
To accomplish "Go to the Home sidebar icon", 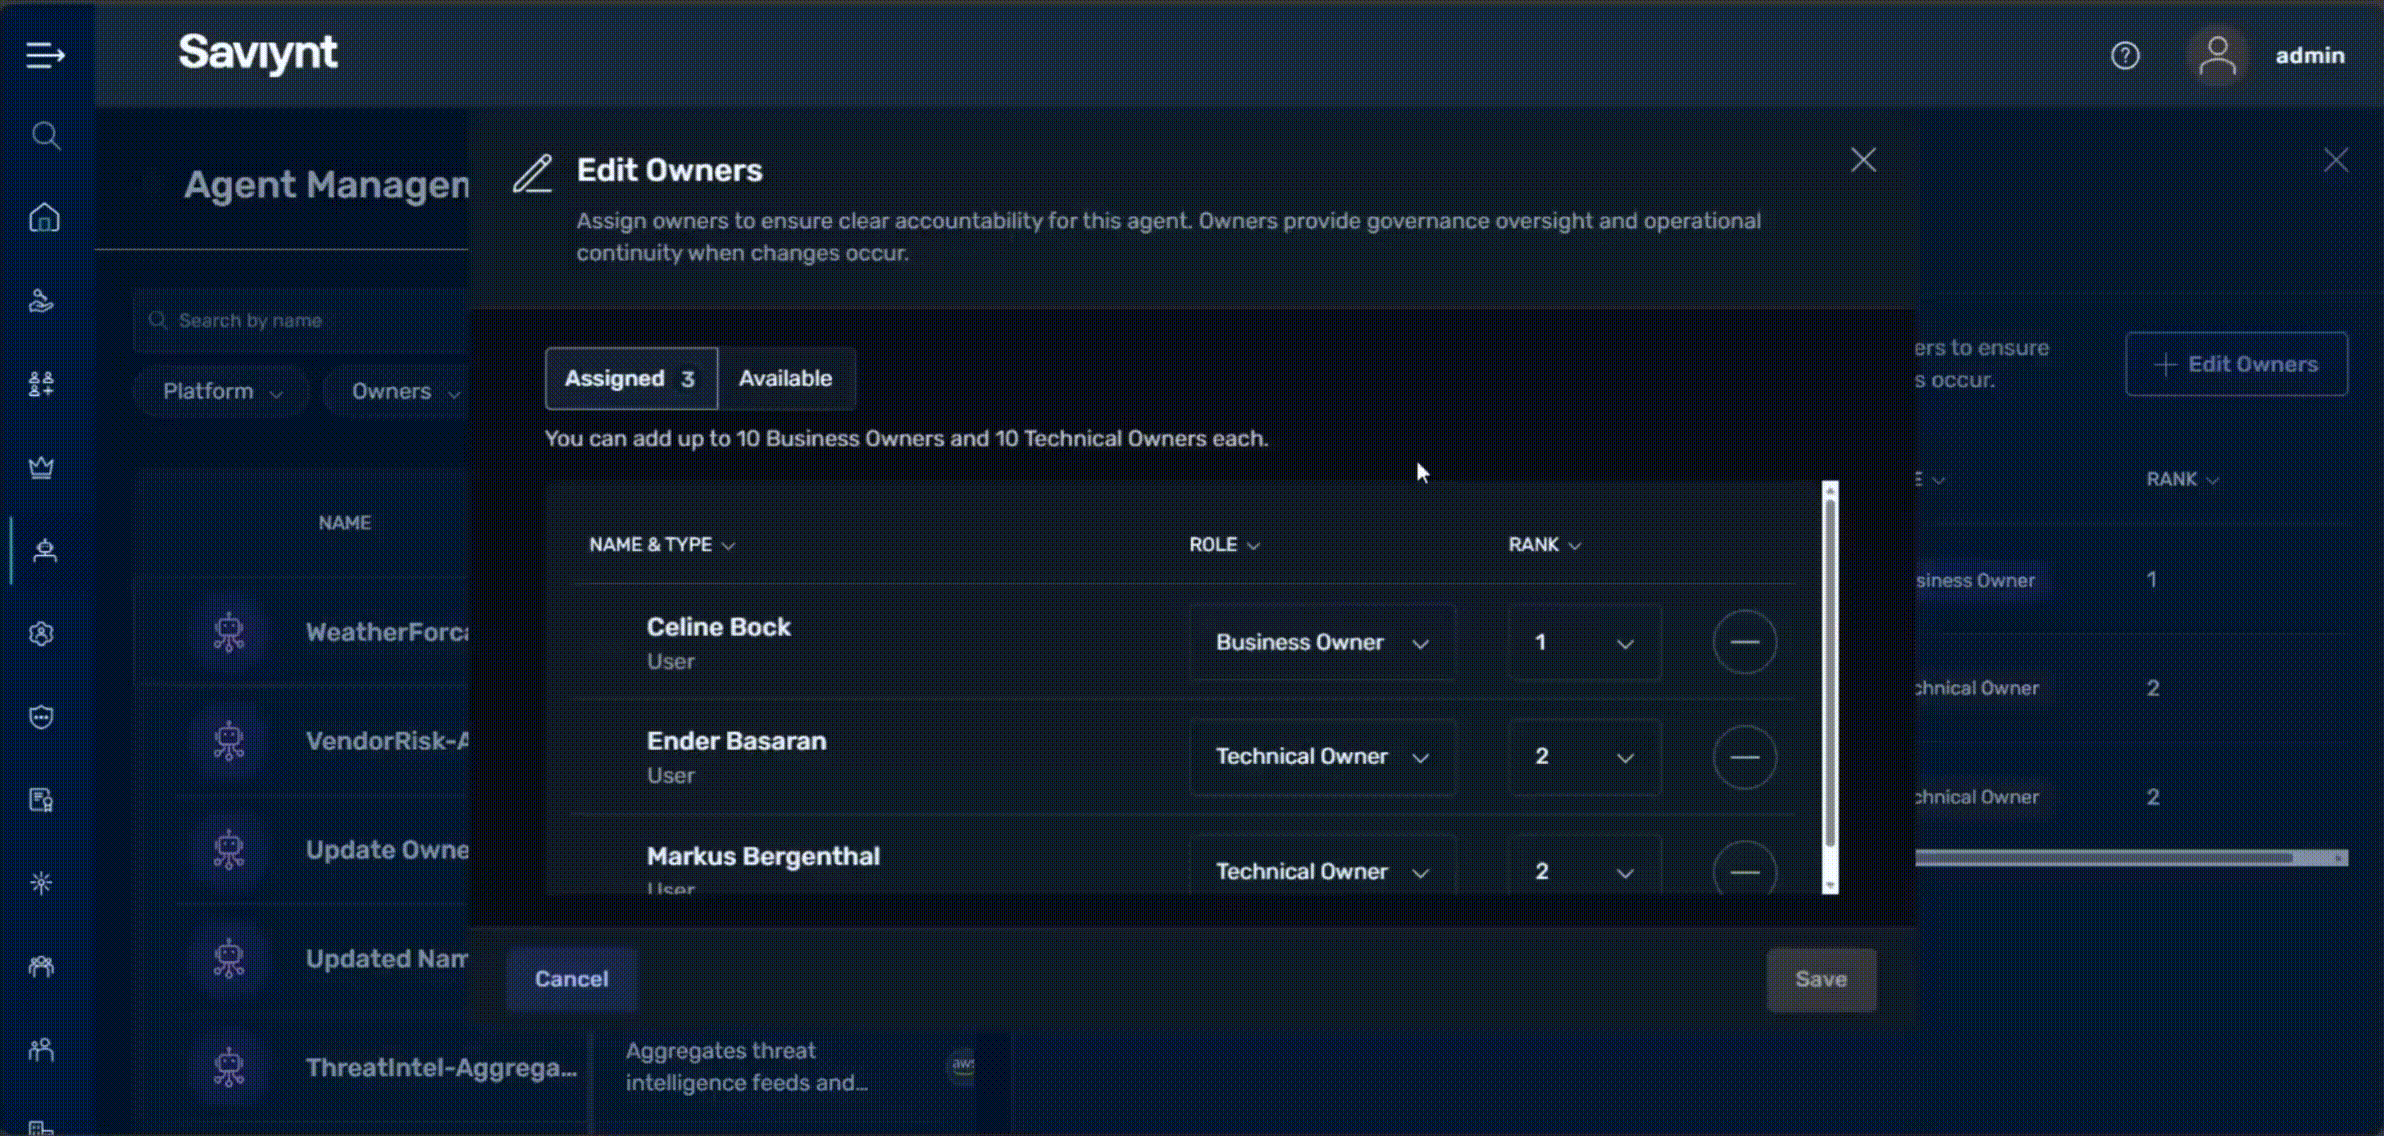I will pyautogui.click(x=44, y=218).
